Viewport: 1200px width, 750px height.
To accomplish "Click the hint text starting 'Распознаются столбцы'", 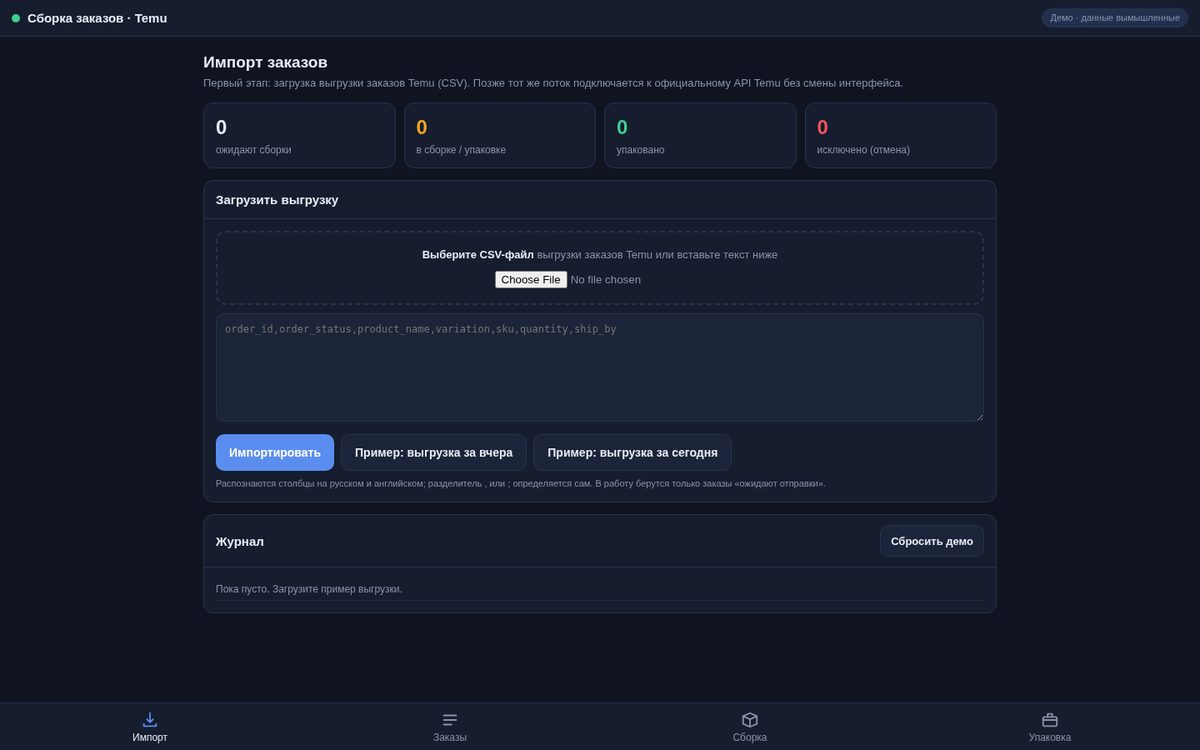I will coord(521,484).
